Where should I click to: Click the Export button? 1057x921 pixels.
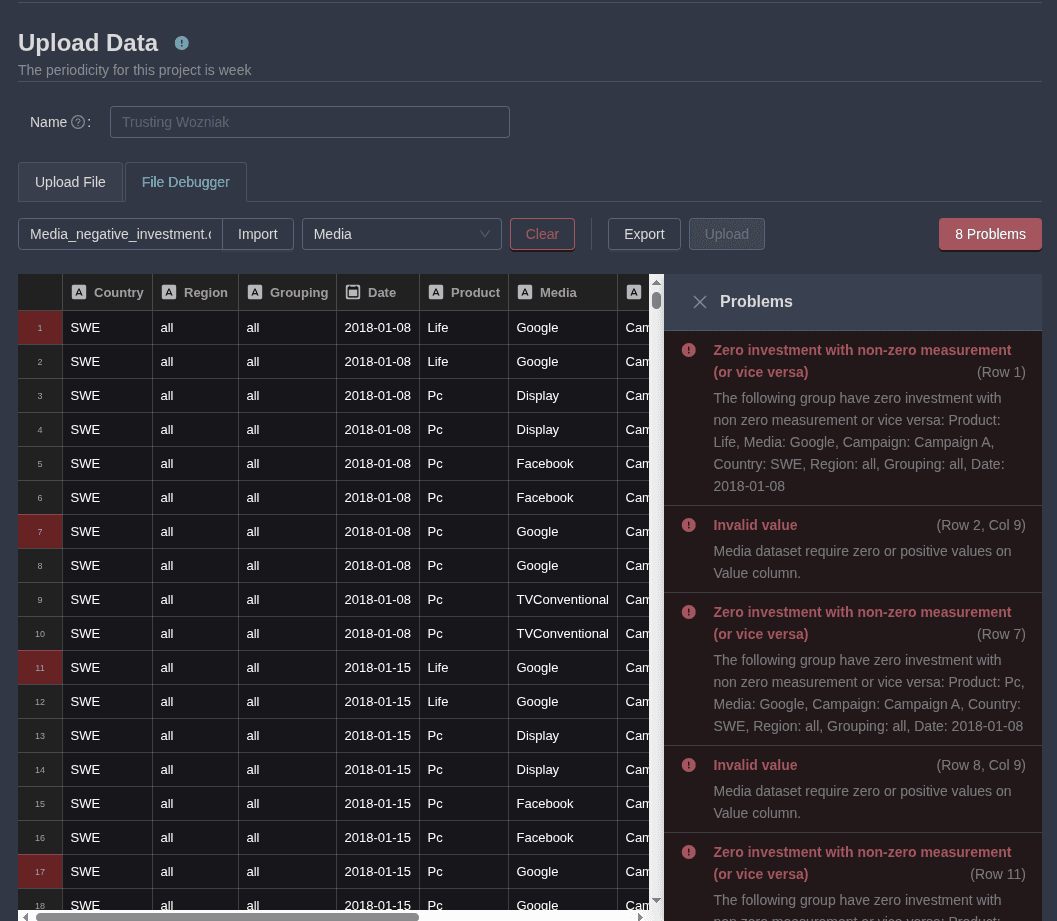[x=644, y=234]
